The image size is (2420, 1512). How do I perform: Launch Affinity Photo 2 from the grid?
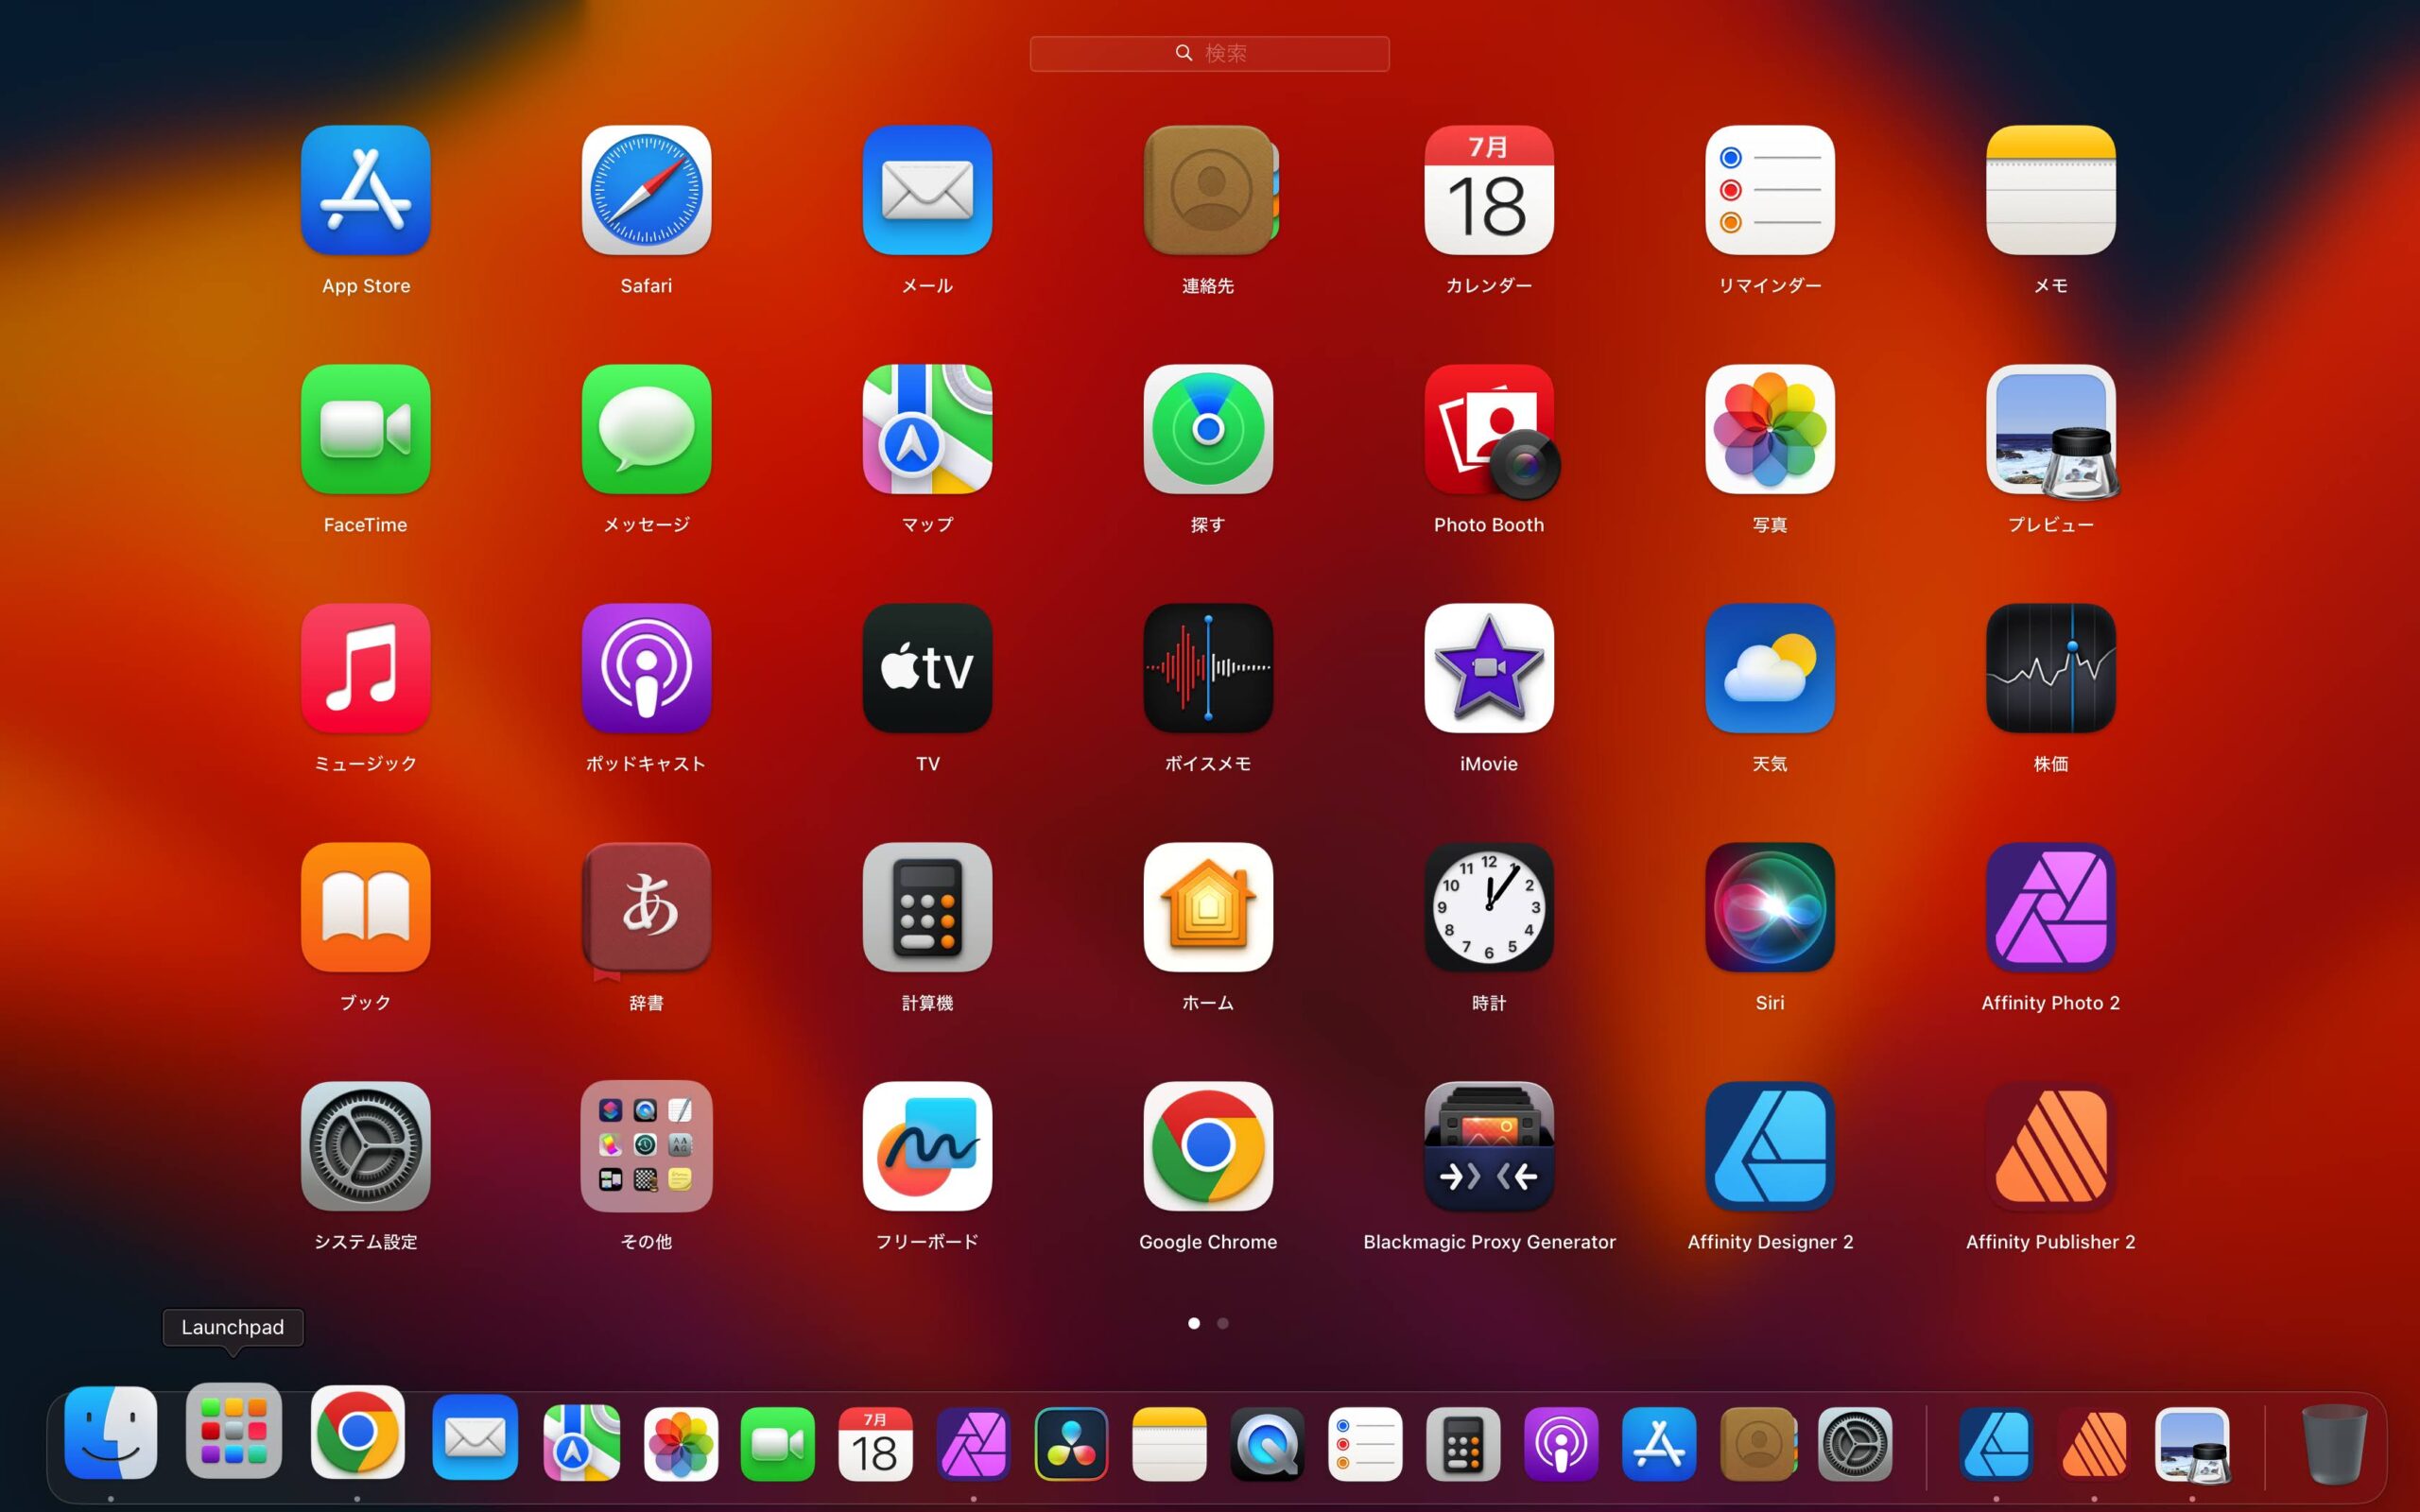pyautogui.click(x=2050, y=907)
